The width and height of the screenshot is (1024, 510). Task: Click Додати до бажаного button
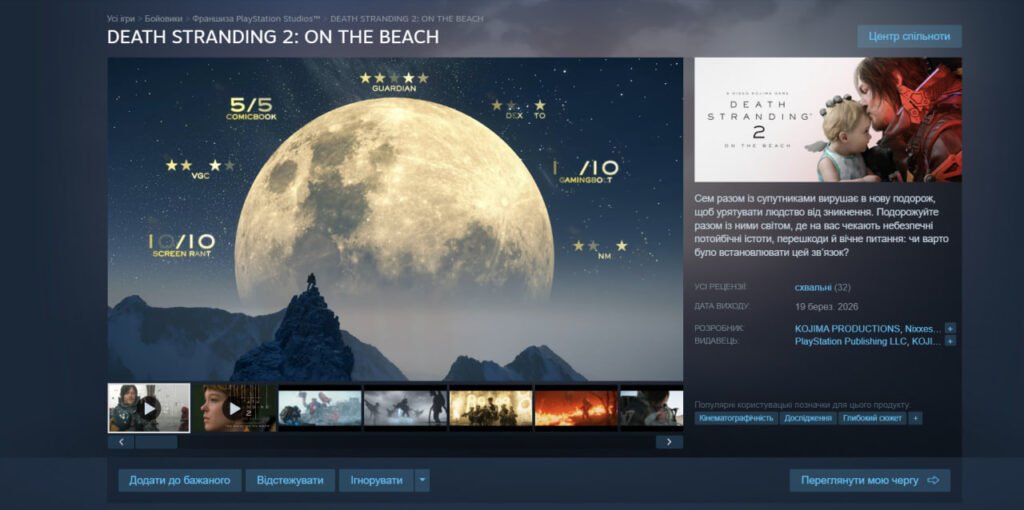[x=180, y=481]
